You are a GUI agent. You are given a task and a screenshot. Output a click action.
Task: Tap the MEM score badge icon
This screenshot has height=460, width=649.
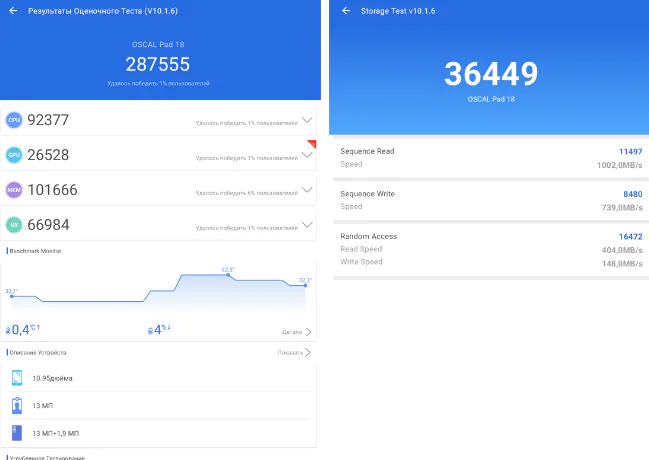(14, 190)
